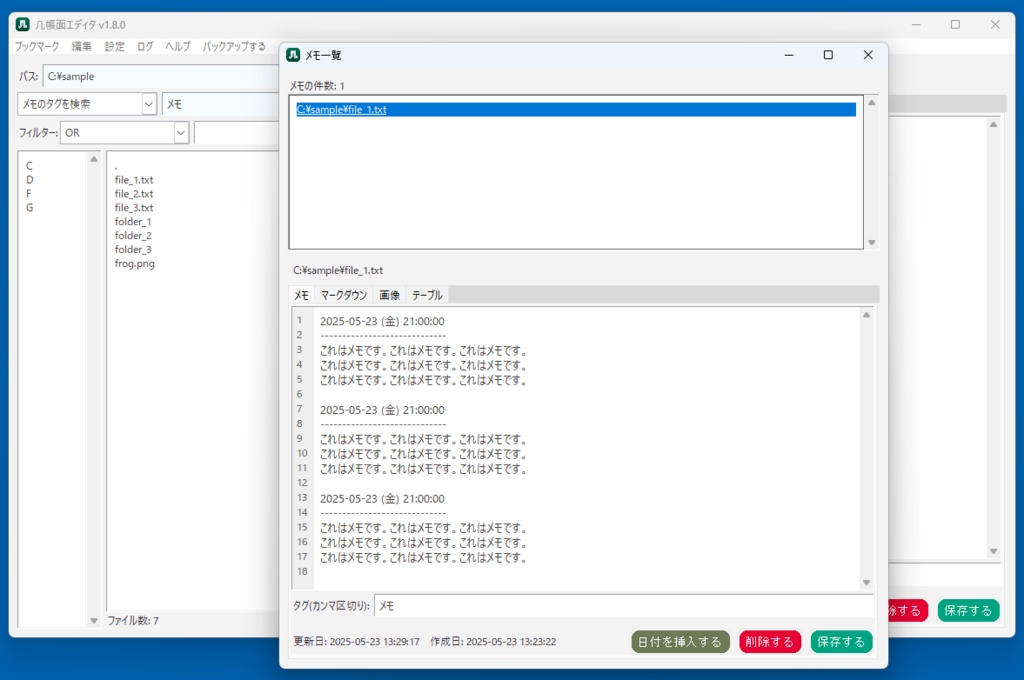Screen dimensions: 1024x680
Task: Switch to the メモ tab
Action: (x=301, y=295)
